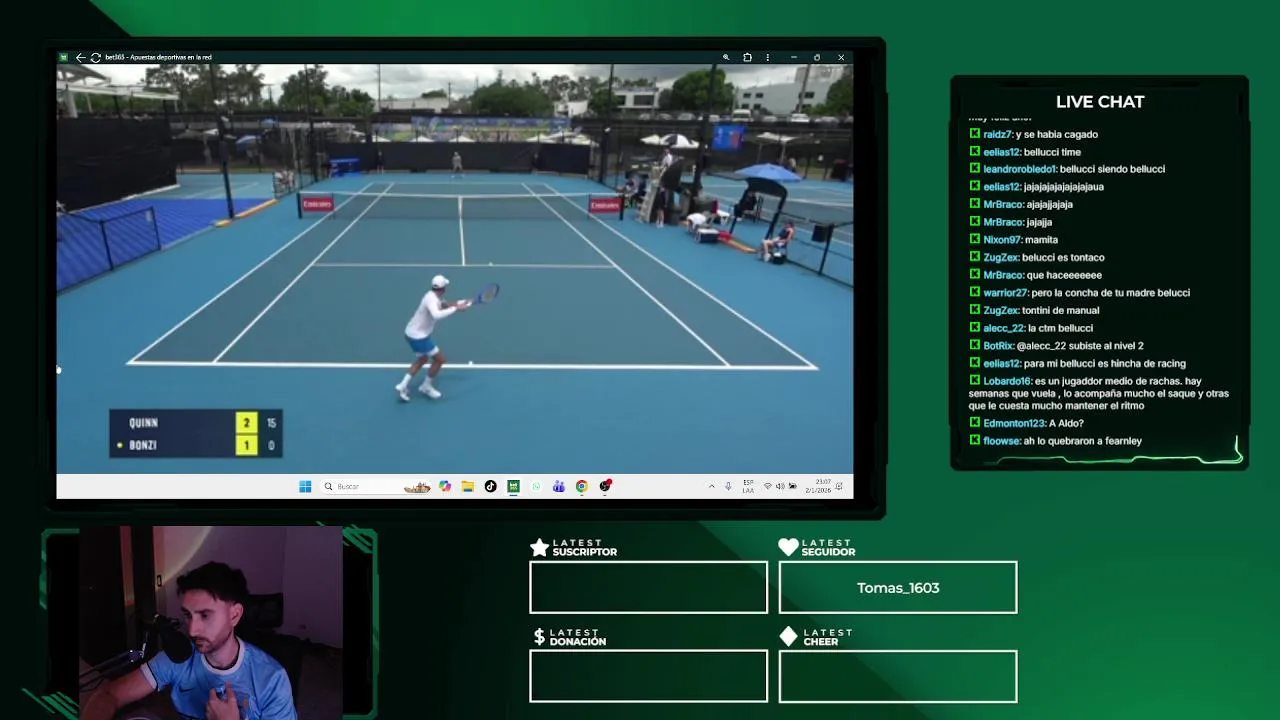Select MrBraco's "que haceeeeeee" message
The width and height of the screenshot is (1280, 720).
coord(1064,275)
